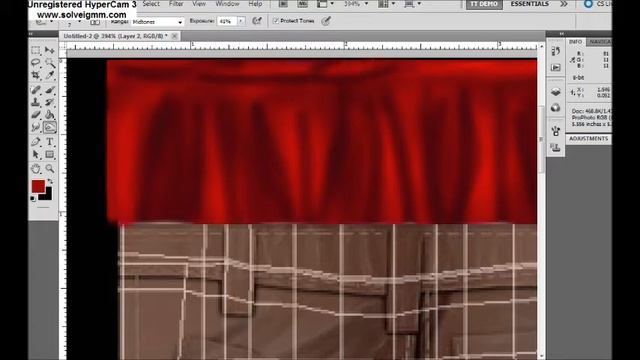This screenshot has height=360, width=640.
Task: Select the Hand tool
Action: [x=36, y=168]
